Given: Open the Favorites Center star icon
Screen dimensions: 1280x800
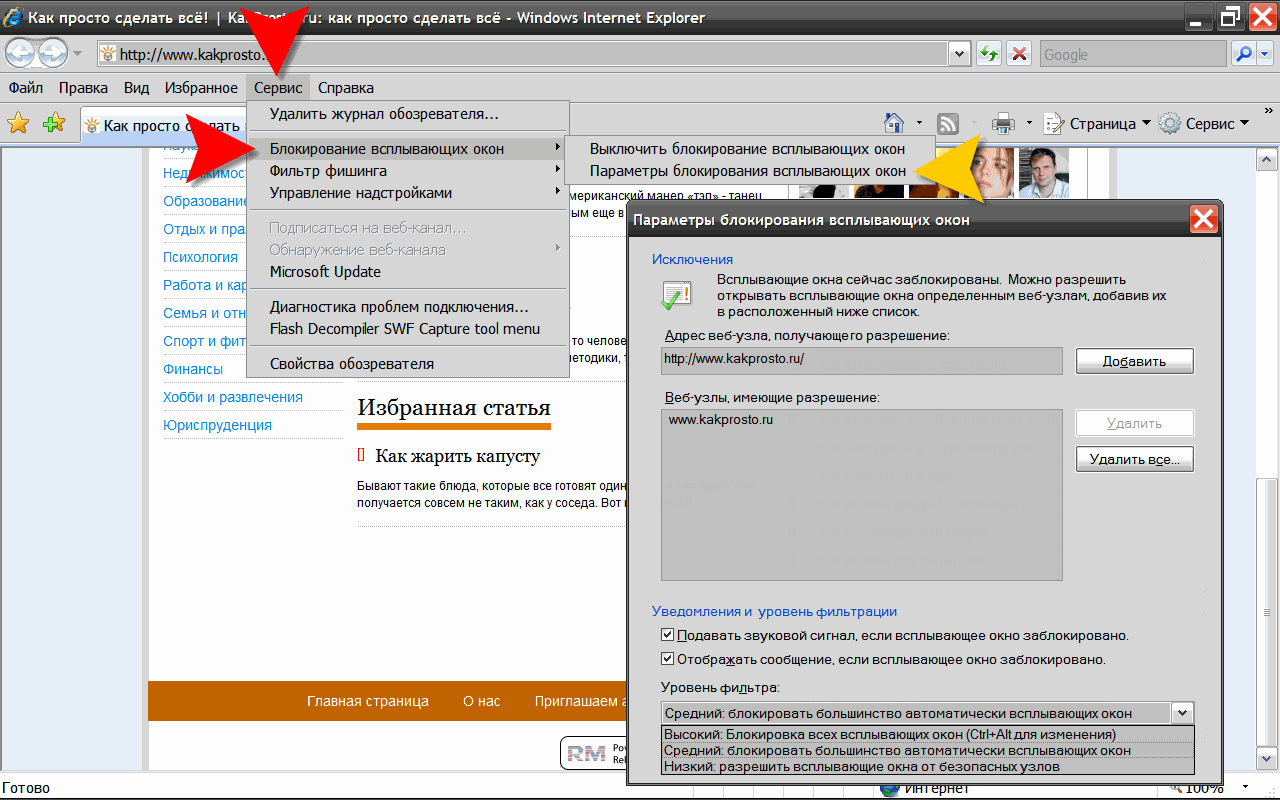Looking at the screenshot, I should [x=18, y=123].
